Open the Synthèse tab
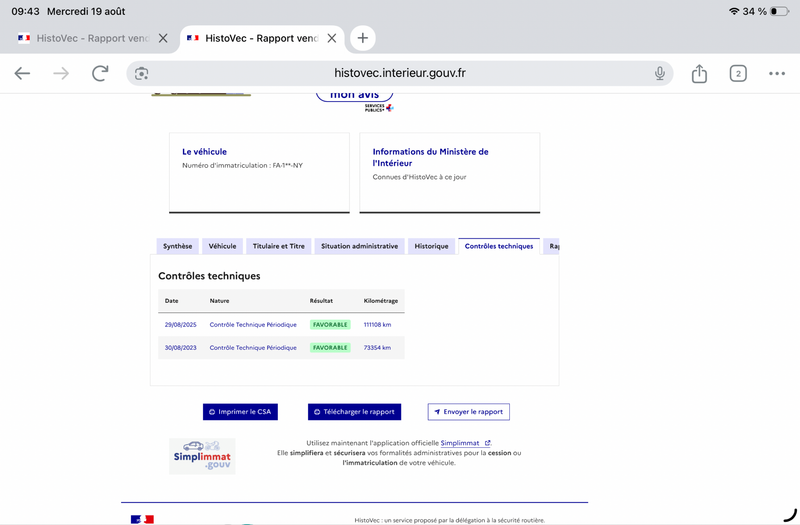800x525 pixels. [178, 246]
